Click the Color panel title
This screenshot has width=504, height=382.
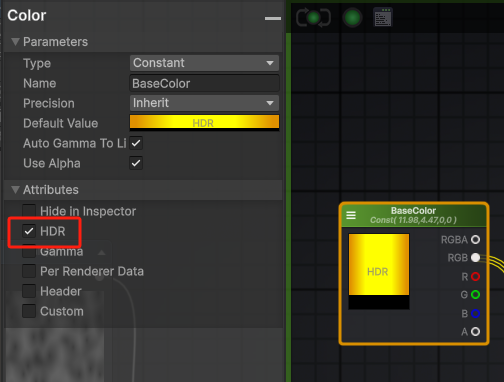[x=27, y=15]
